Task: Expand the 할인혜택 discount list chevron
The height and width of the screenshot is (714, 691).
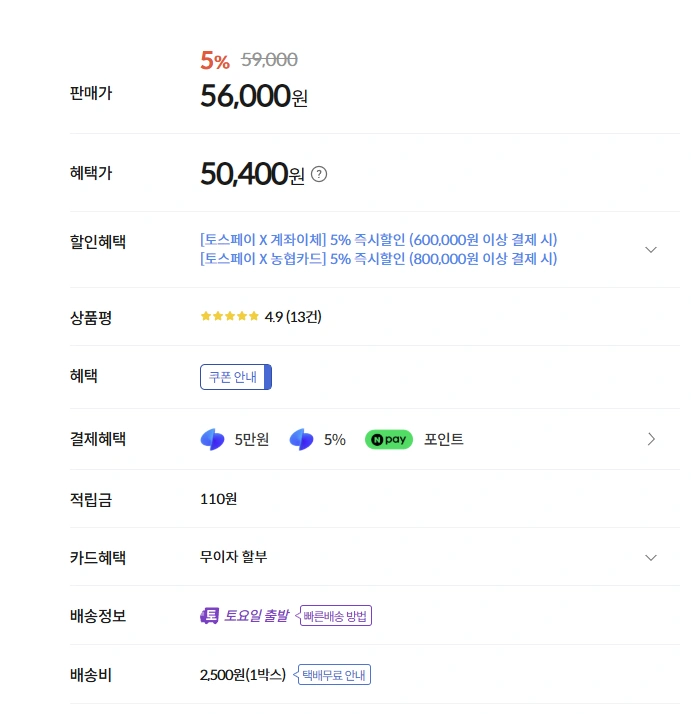Action: point(651,249)
